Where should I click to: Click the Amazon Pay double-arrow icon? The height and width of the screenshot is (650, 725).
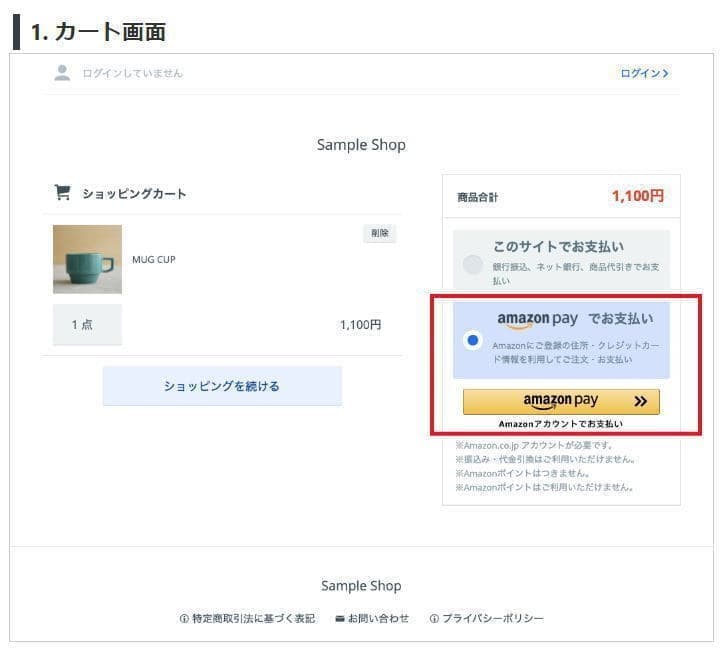(x=640, y=401)
